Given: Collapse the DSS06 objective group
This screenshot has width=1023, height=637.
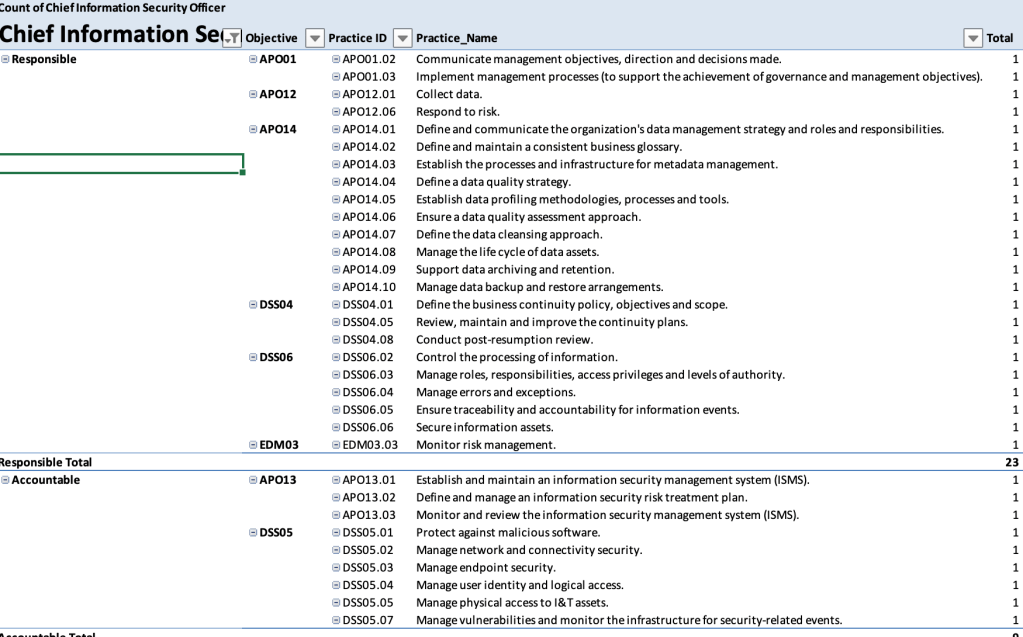Looking at the screenshot, I should click(252, 357).
